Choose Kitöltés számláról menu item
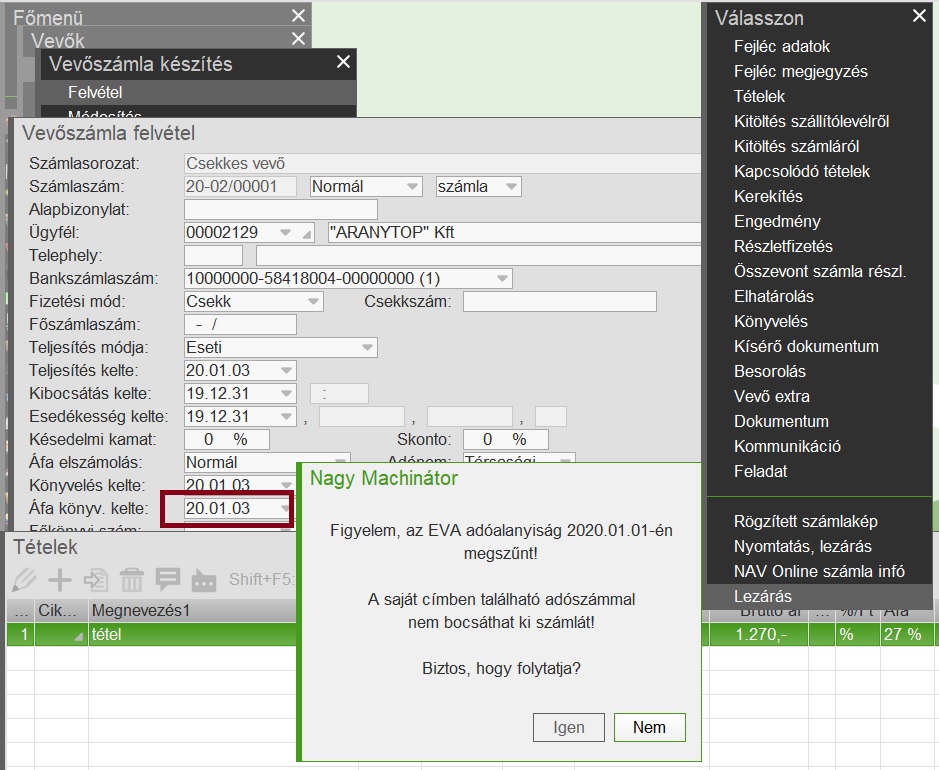Image resolution: width=939 pixels, height=770 pixels. coord(796,146)
